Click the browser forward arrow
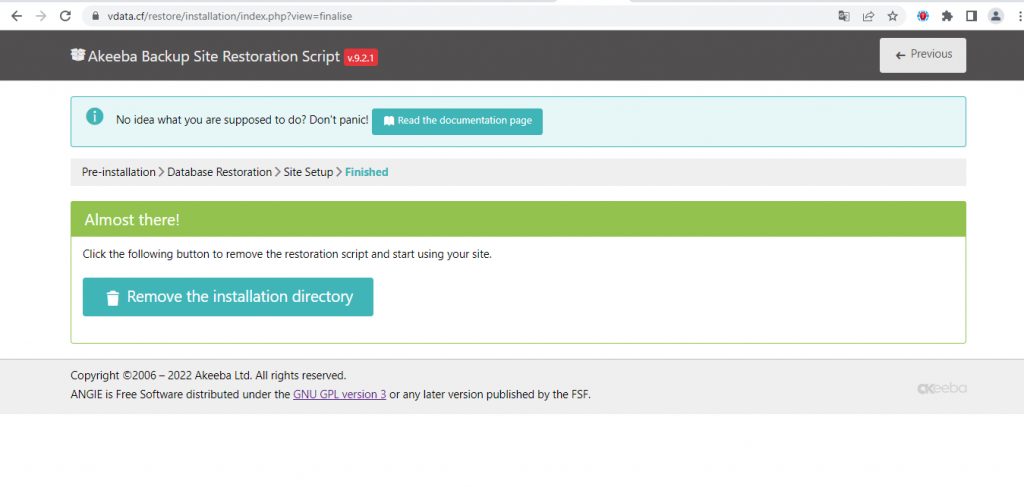Screen dimensions: 1024x487 click(x=41, y=16)
